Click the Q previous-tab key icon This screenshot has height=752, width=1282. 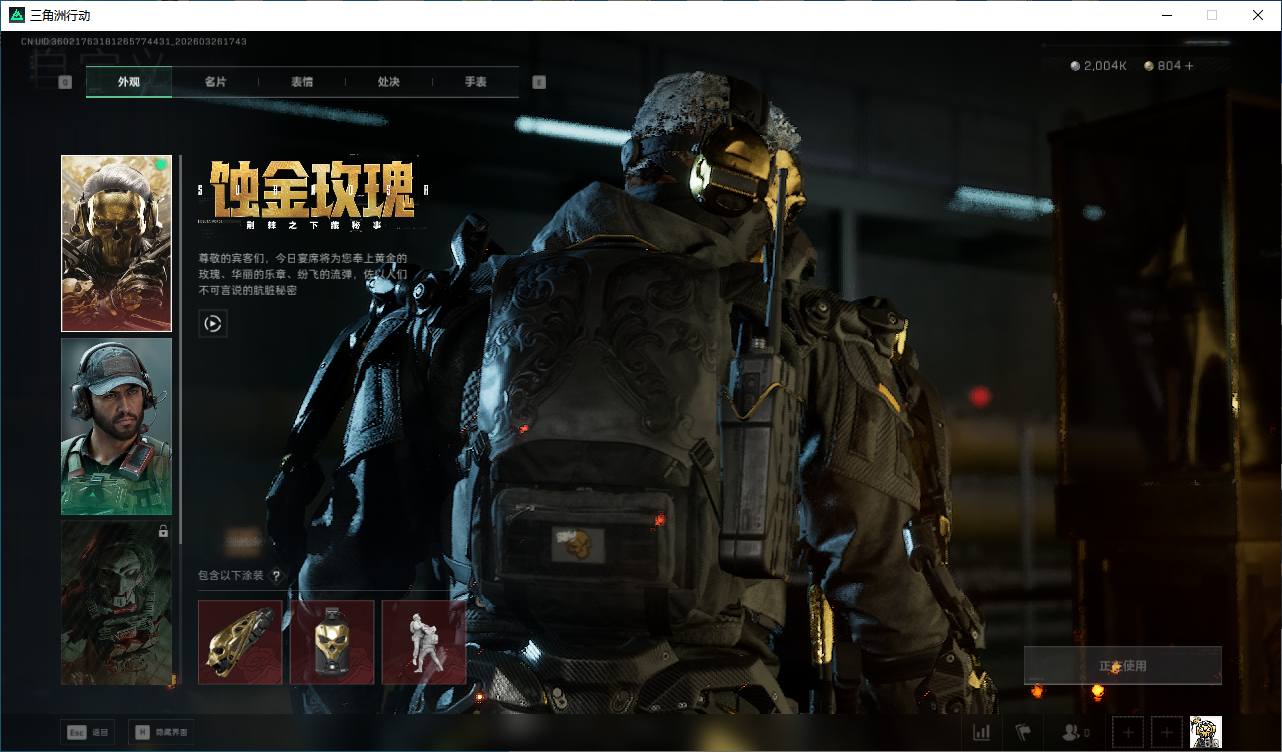pos(66,82)
